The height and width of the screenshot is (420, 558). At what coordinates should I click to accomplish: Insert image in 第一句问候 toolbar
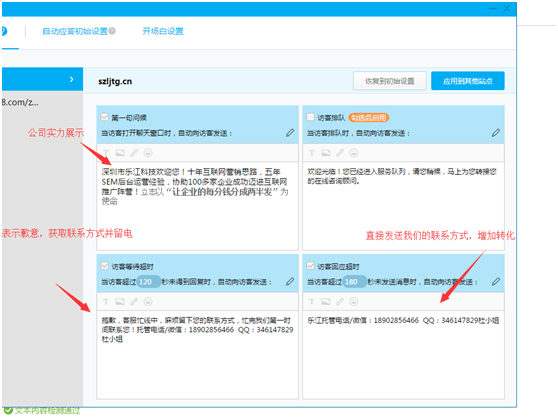click(x=120, y=153)
